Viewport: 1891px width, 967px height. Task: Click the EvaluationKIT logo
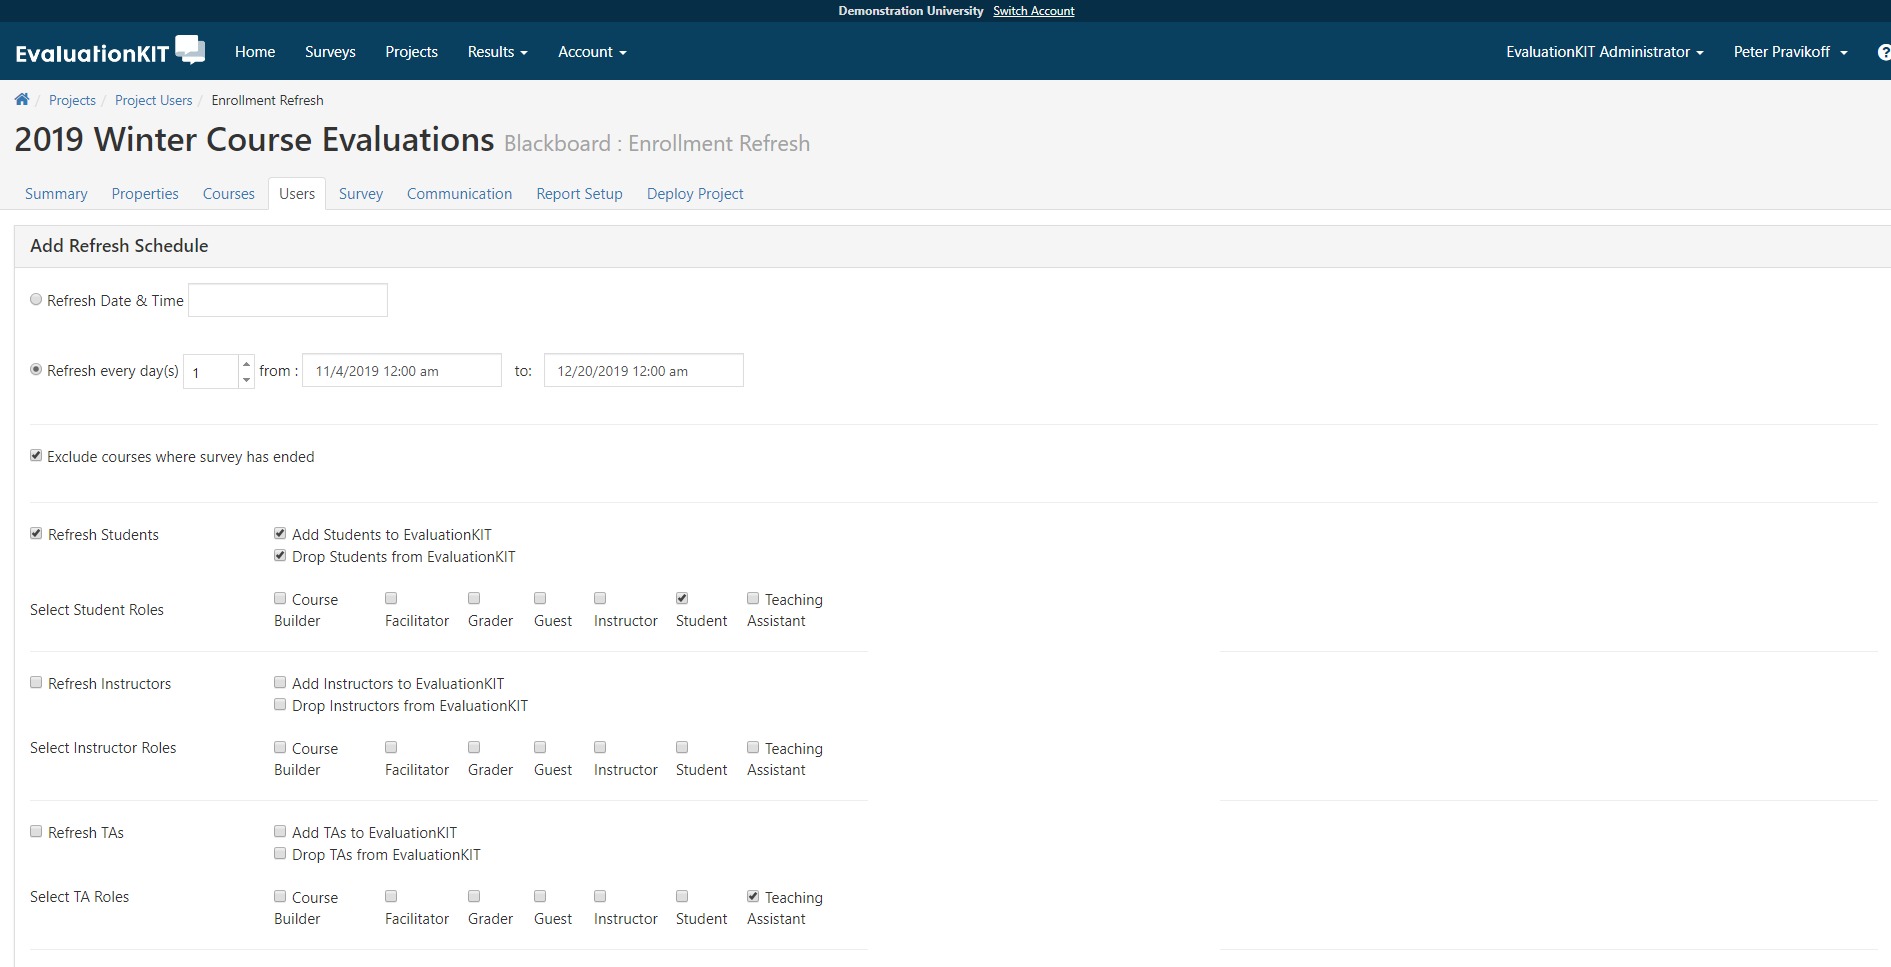tap(110, 52)
